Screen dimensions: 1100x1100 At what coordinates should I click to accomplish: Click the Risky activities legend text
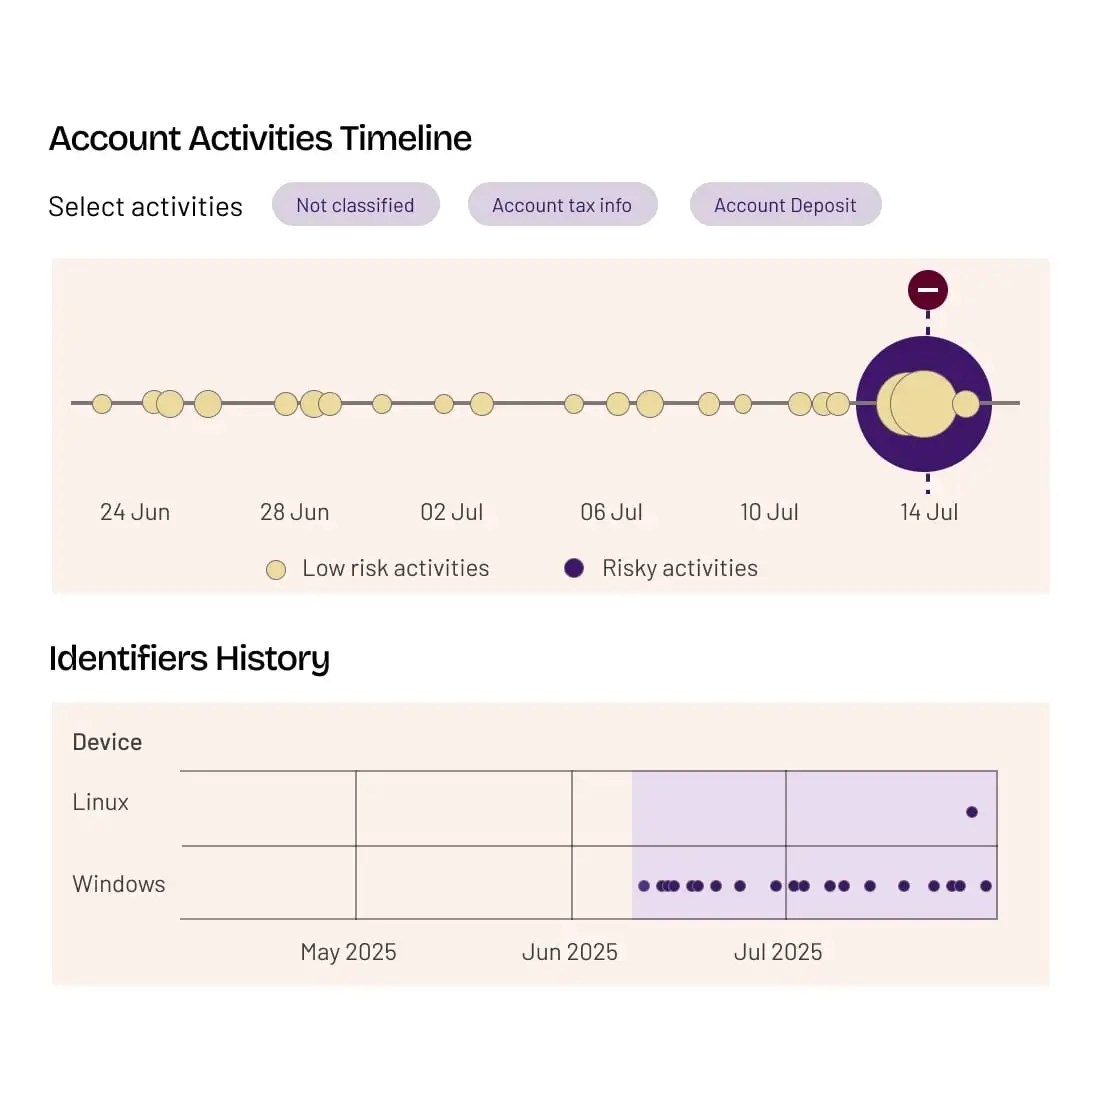coord(680,568)
